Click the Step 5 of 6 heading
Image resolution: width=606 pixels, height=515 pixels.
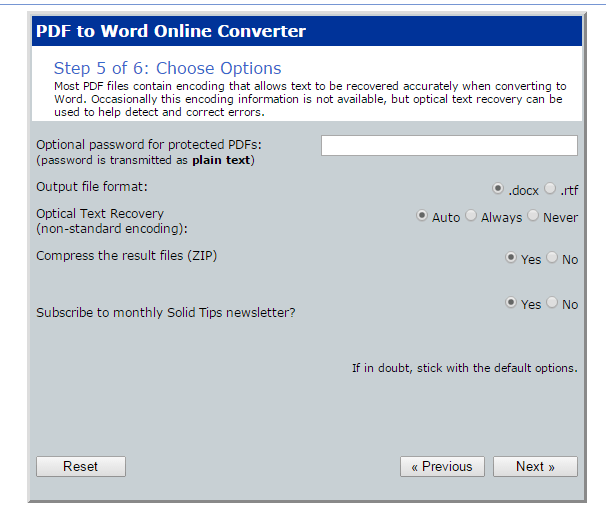(167, 69)
